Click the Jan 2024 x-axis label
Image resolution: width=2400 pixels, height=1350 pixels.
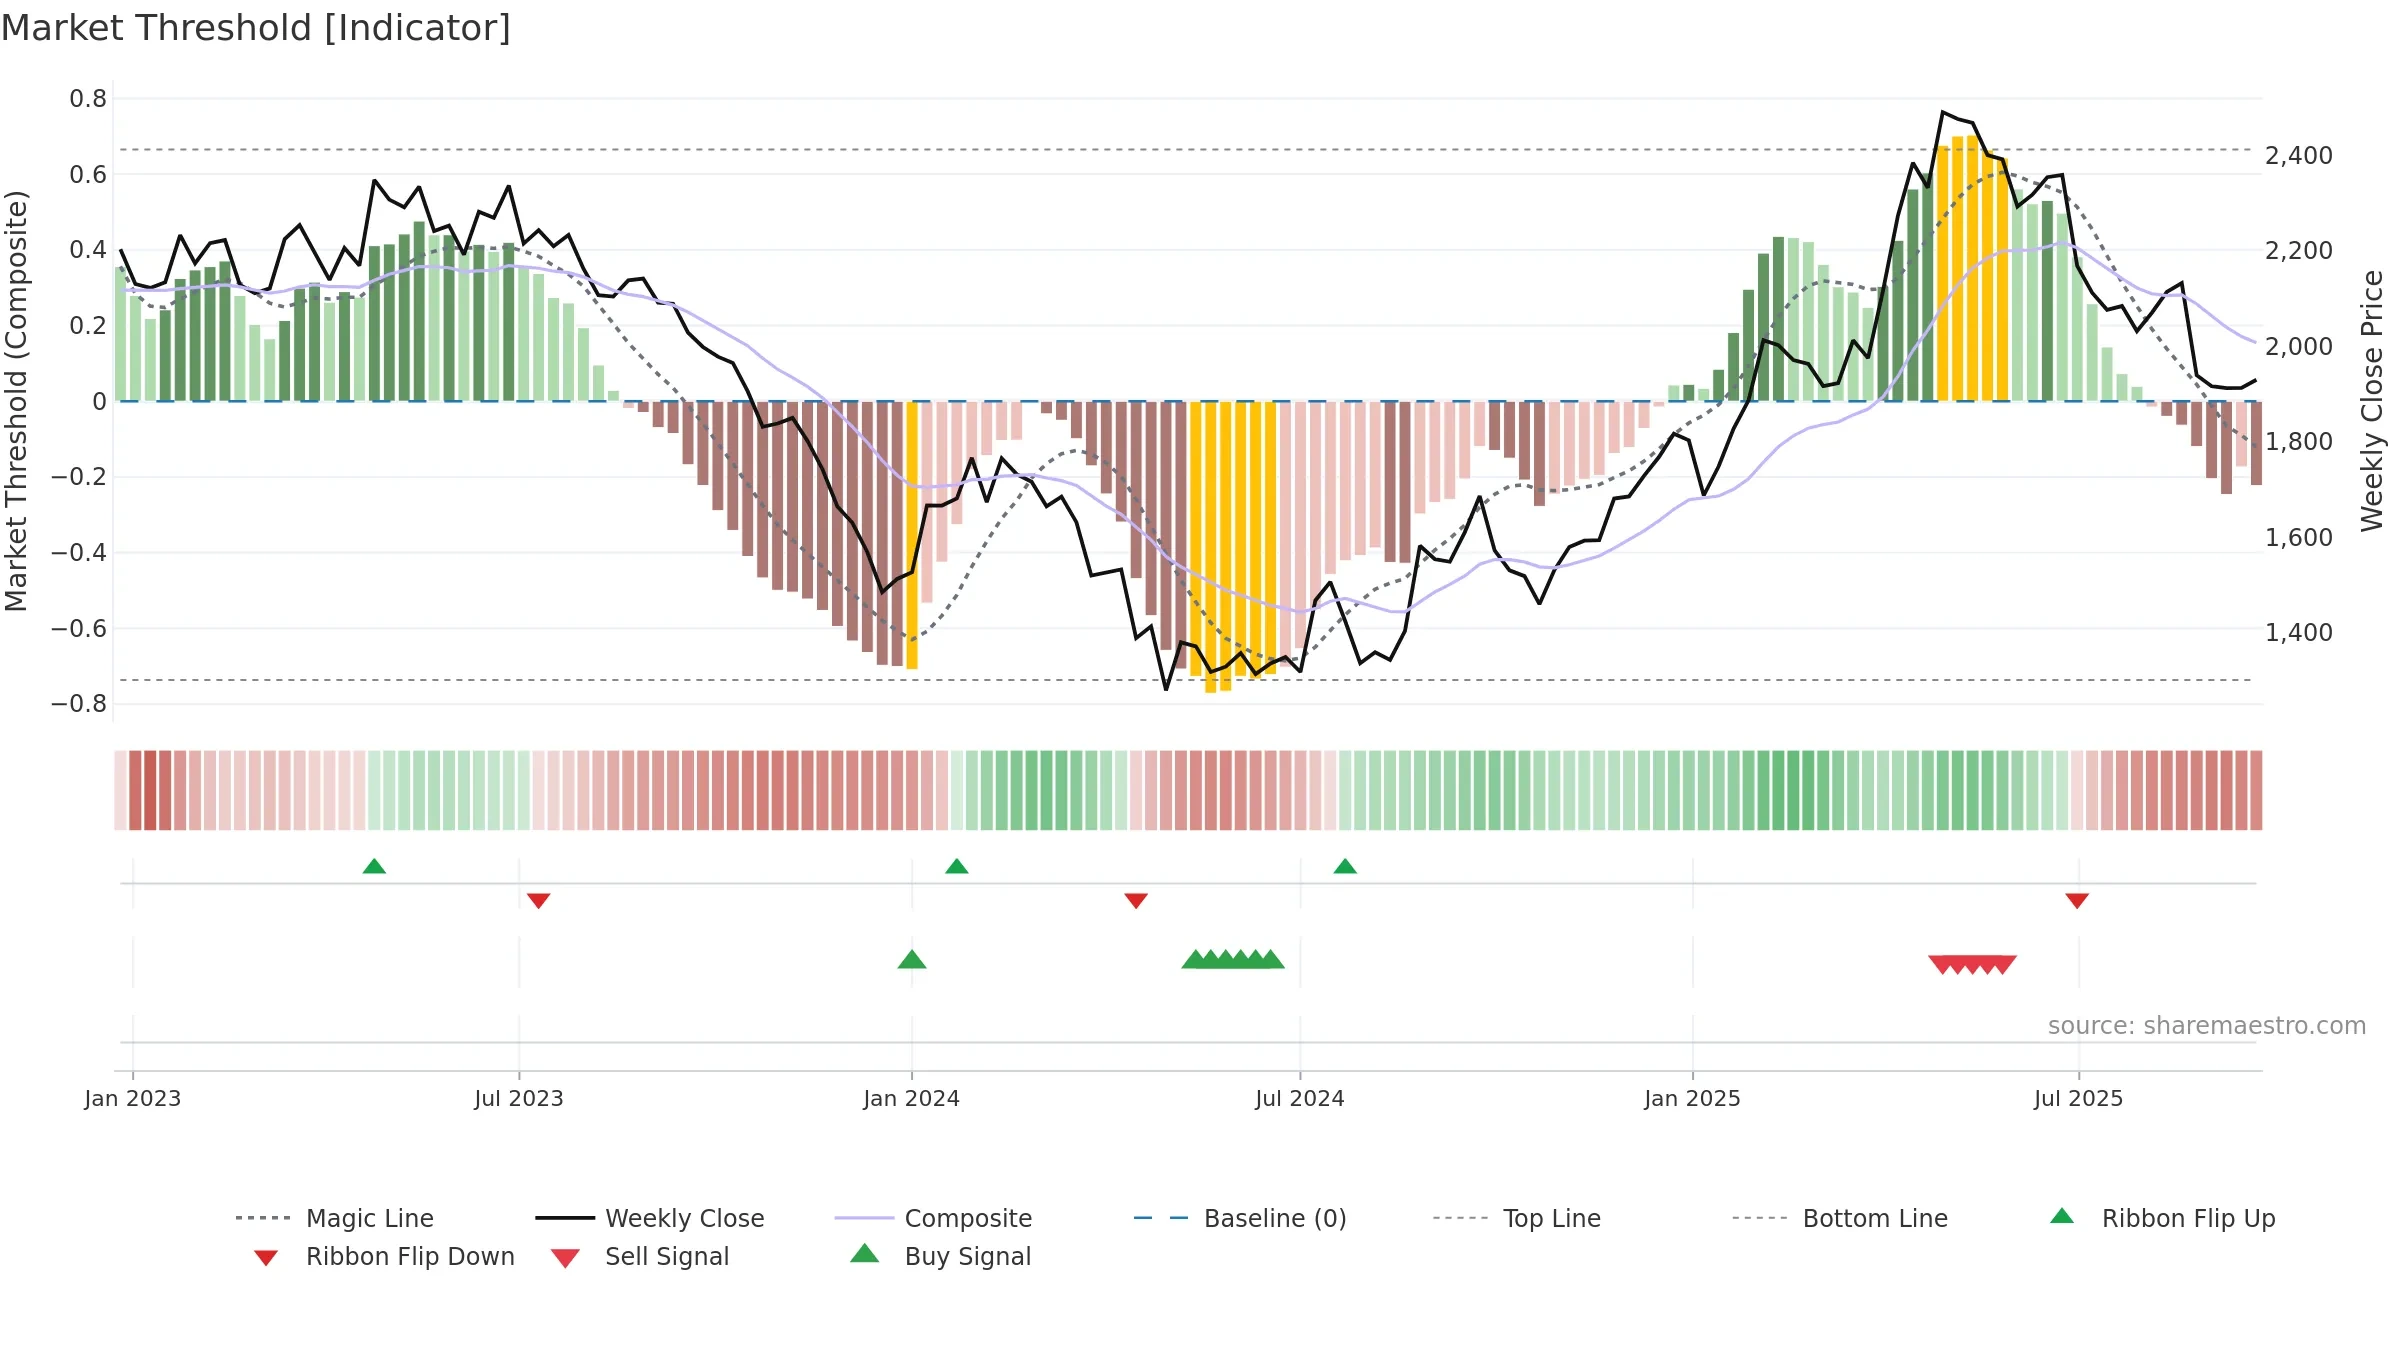click(912, 1099)
